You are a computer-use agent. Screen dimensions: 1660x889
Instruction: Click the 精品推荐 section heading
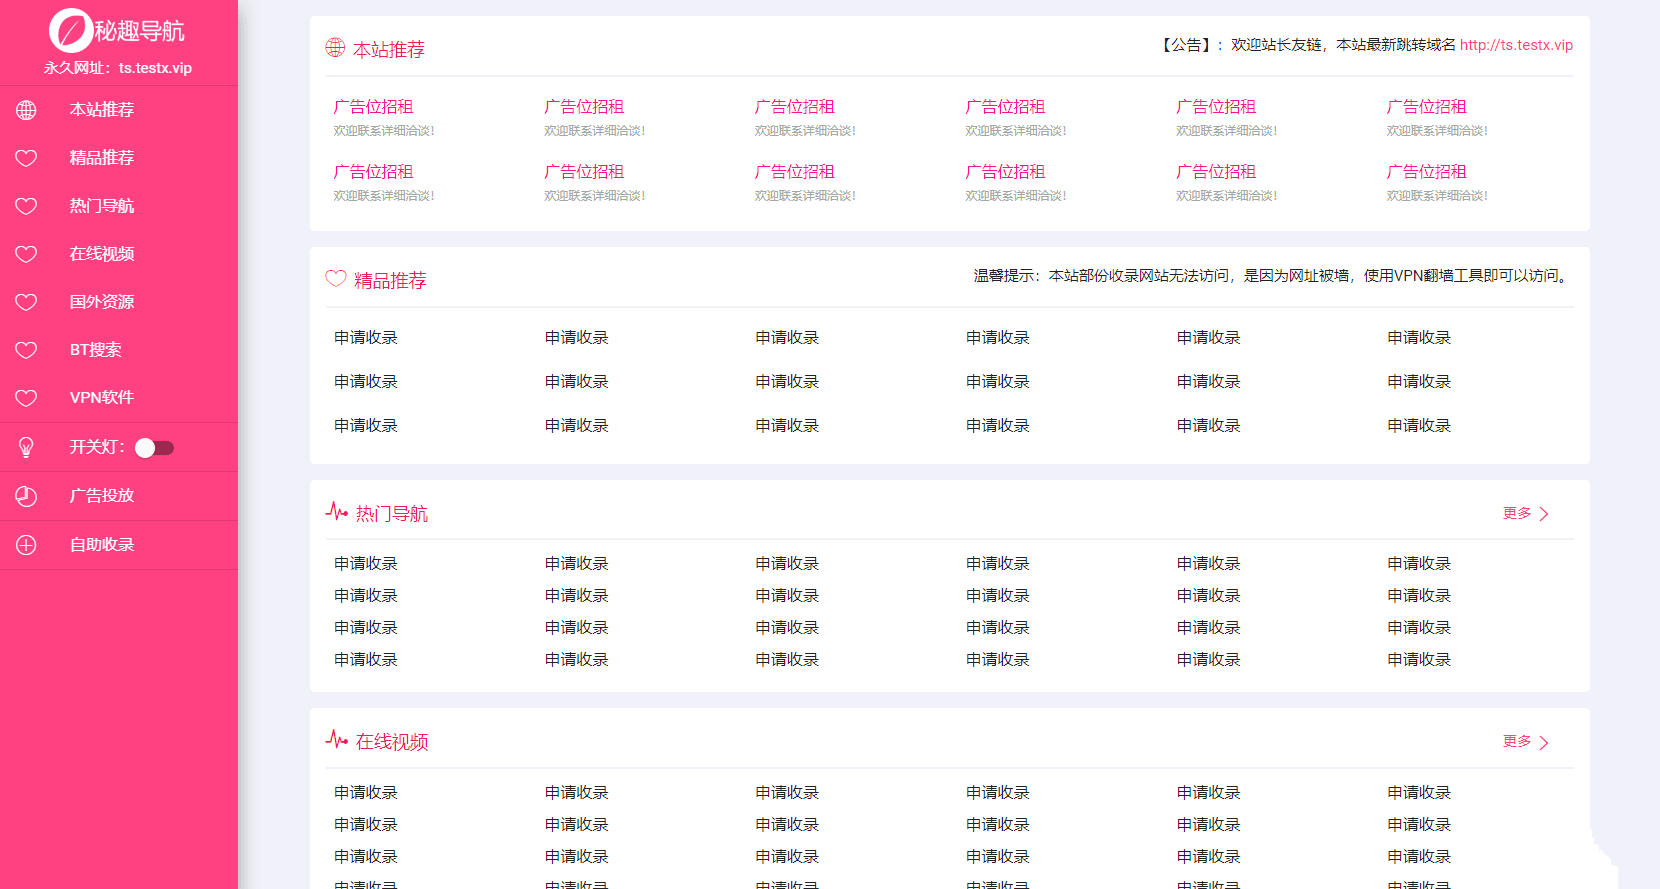[390, 280]
